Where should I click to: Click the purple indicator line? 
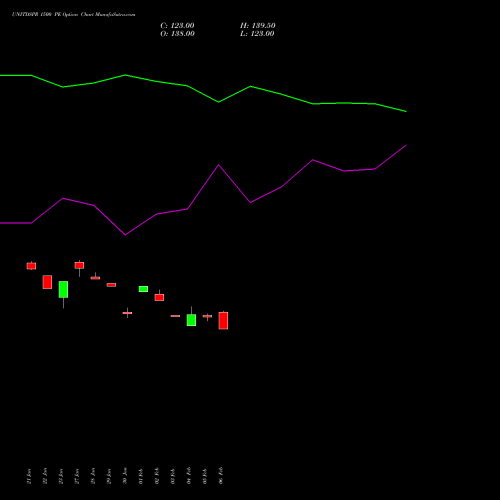coord(203,190)
